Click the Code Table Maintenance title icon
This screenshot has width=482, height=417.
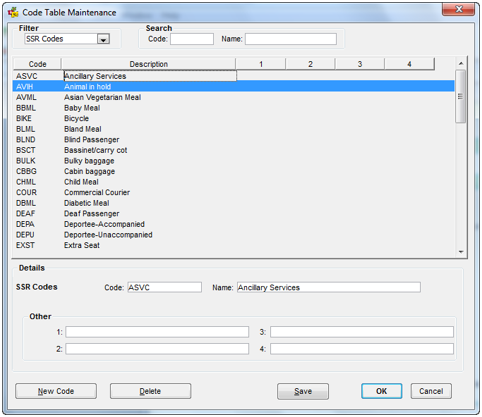point(13,13)
